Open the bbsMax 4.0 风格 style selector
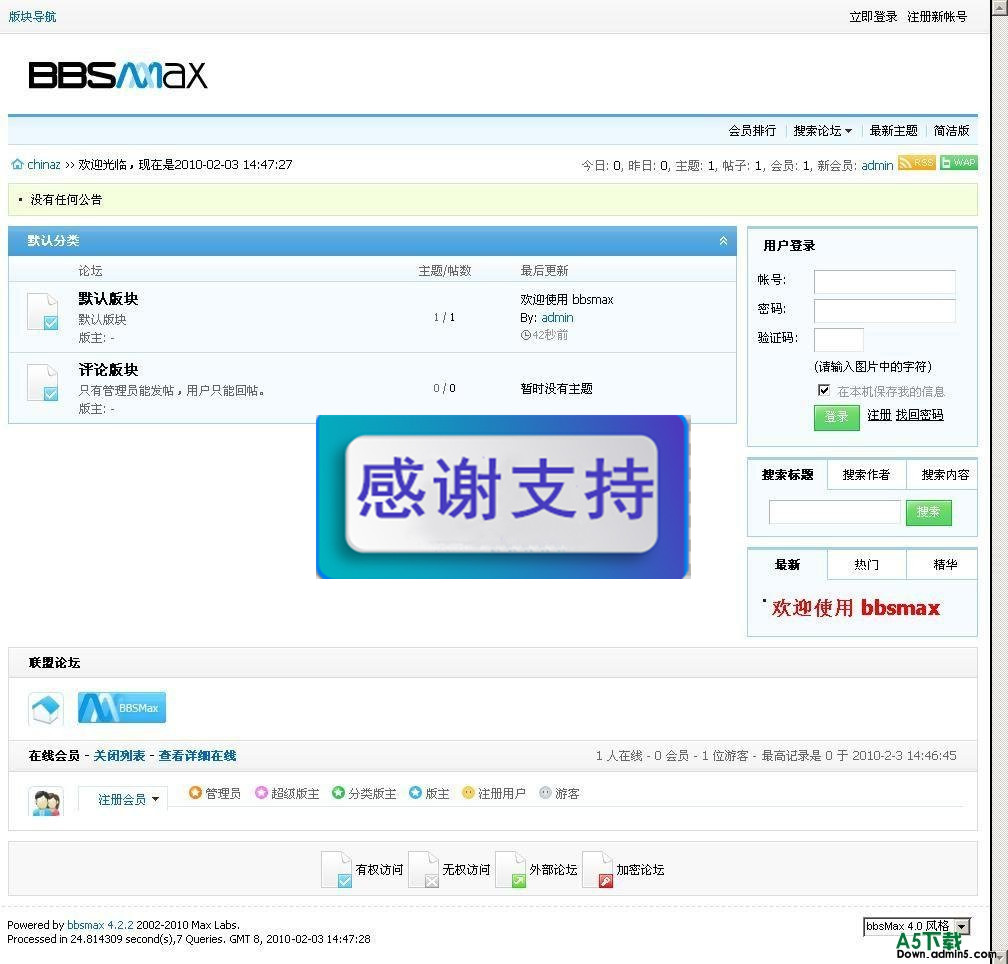Screen dimensions: 1008x964 (x=915, y=926)
